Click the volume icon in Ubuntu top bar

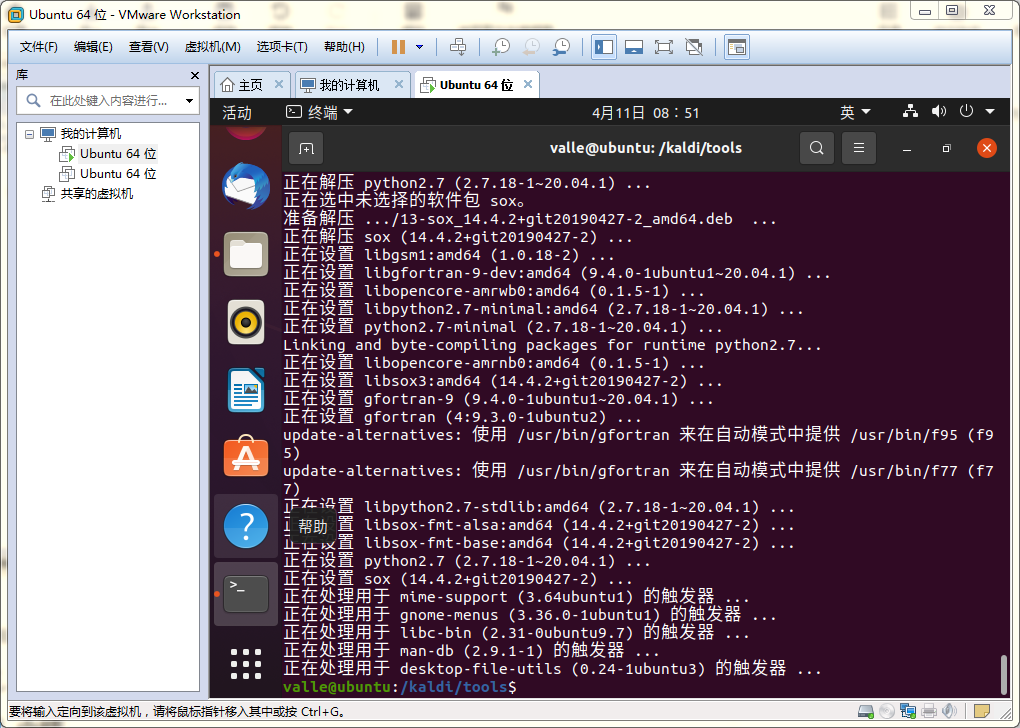[939, 111]
